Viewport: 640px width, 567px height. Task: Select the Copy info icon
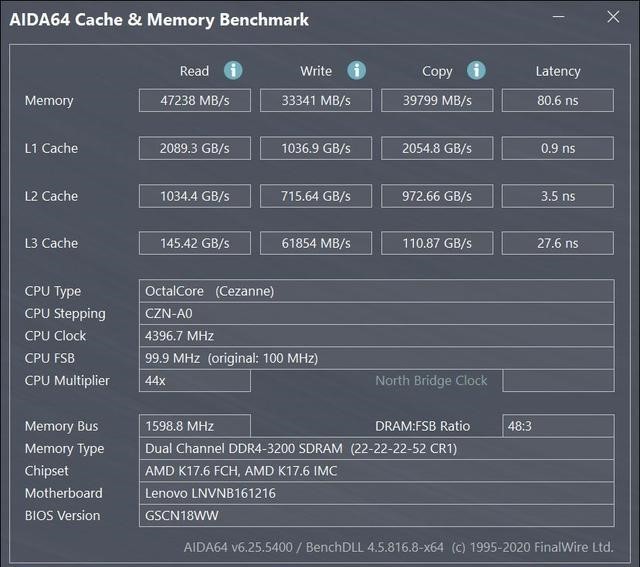[x=476, y=70]
